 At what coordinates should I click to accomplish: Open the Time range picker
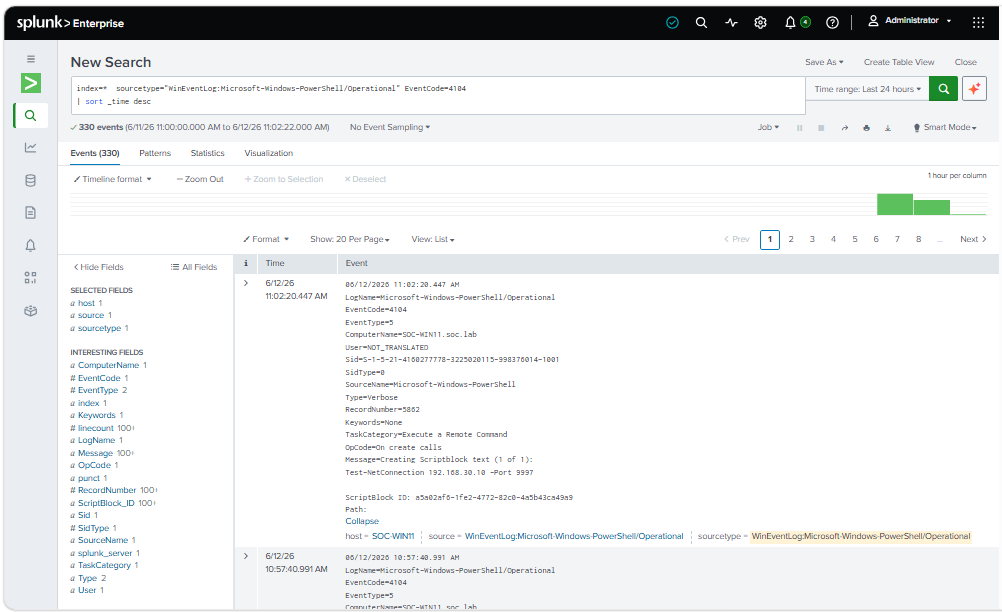[867, 89]
